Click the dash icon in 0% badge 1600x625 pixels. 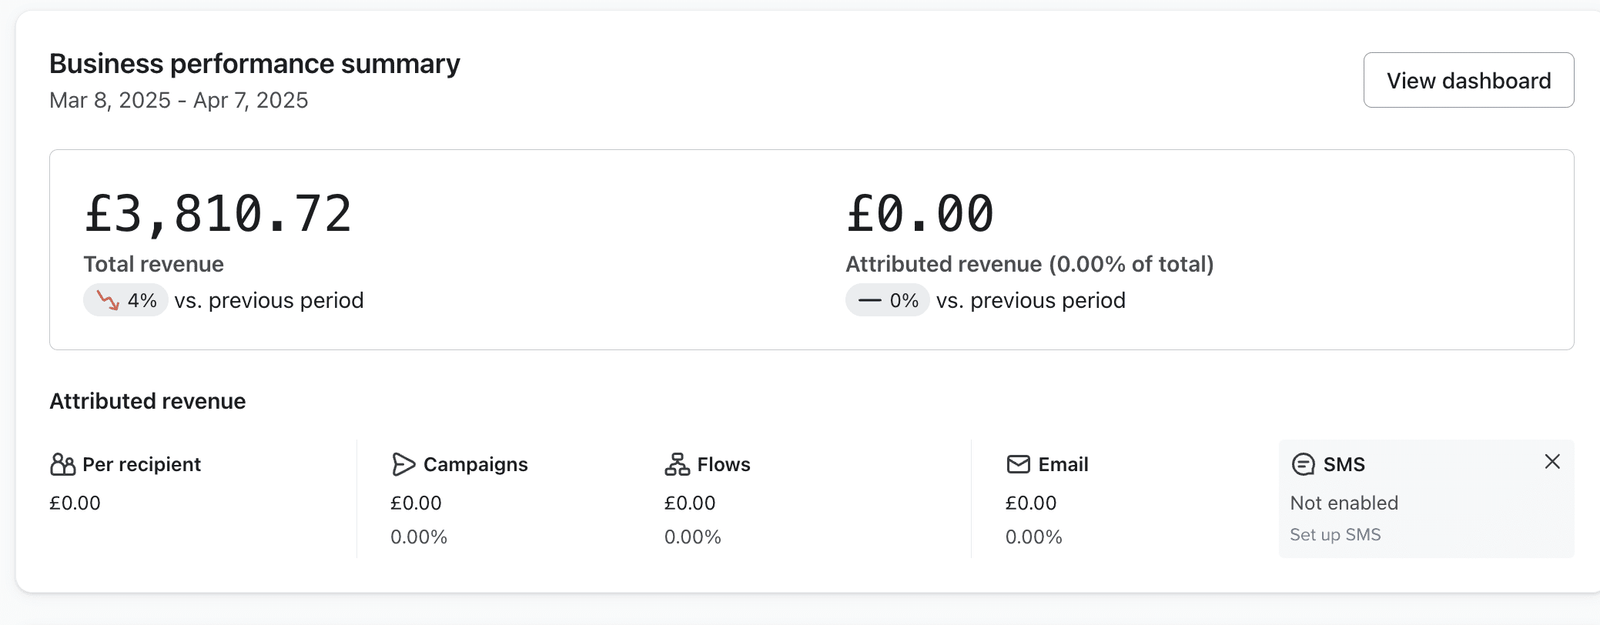(870, 300)
